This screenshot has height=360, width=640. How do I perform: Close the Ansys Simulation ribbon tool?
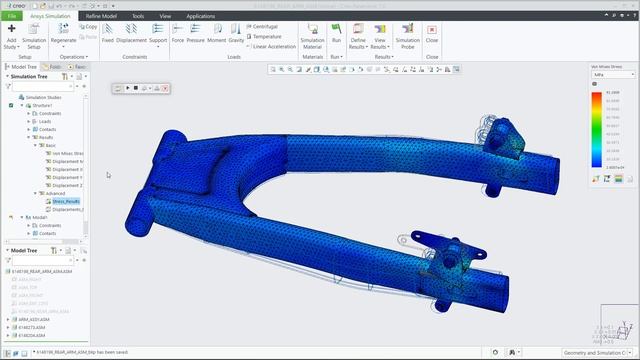(431, 33)
